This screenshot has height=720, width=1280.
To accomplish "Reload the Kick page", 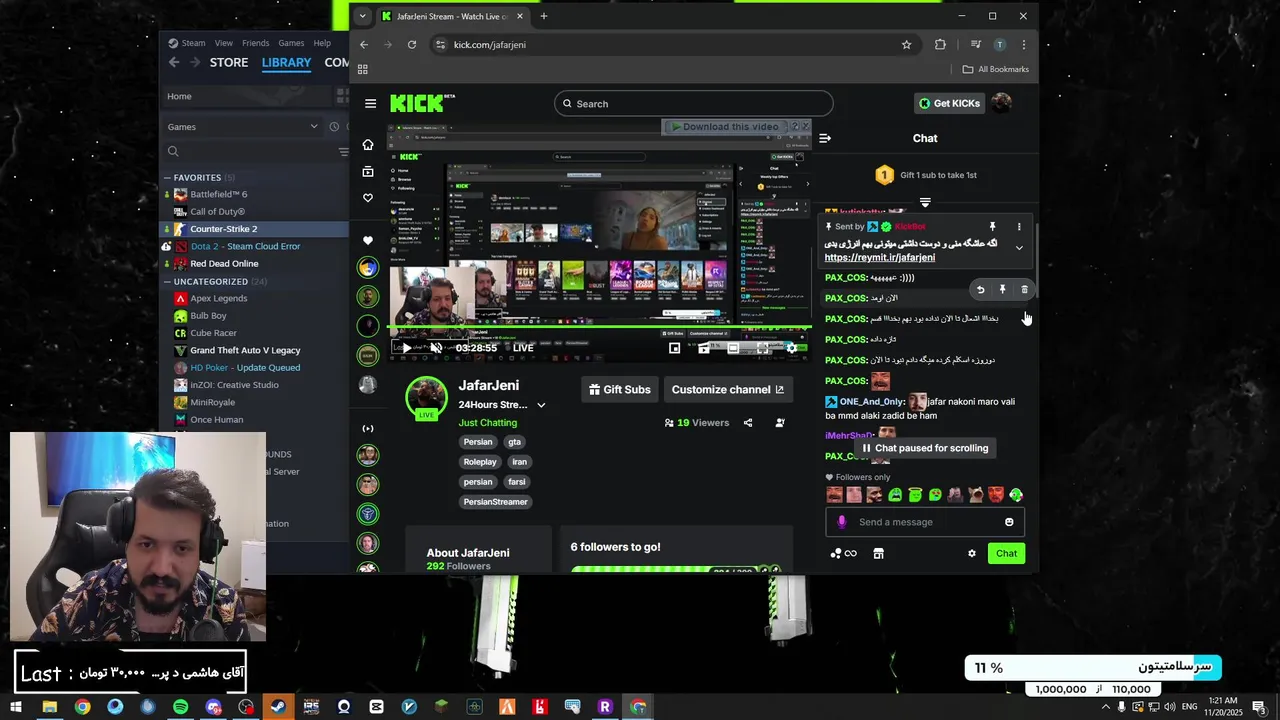I will click(411, 45).
